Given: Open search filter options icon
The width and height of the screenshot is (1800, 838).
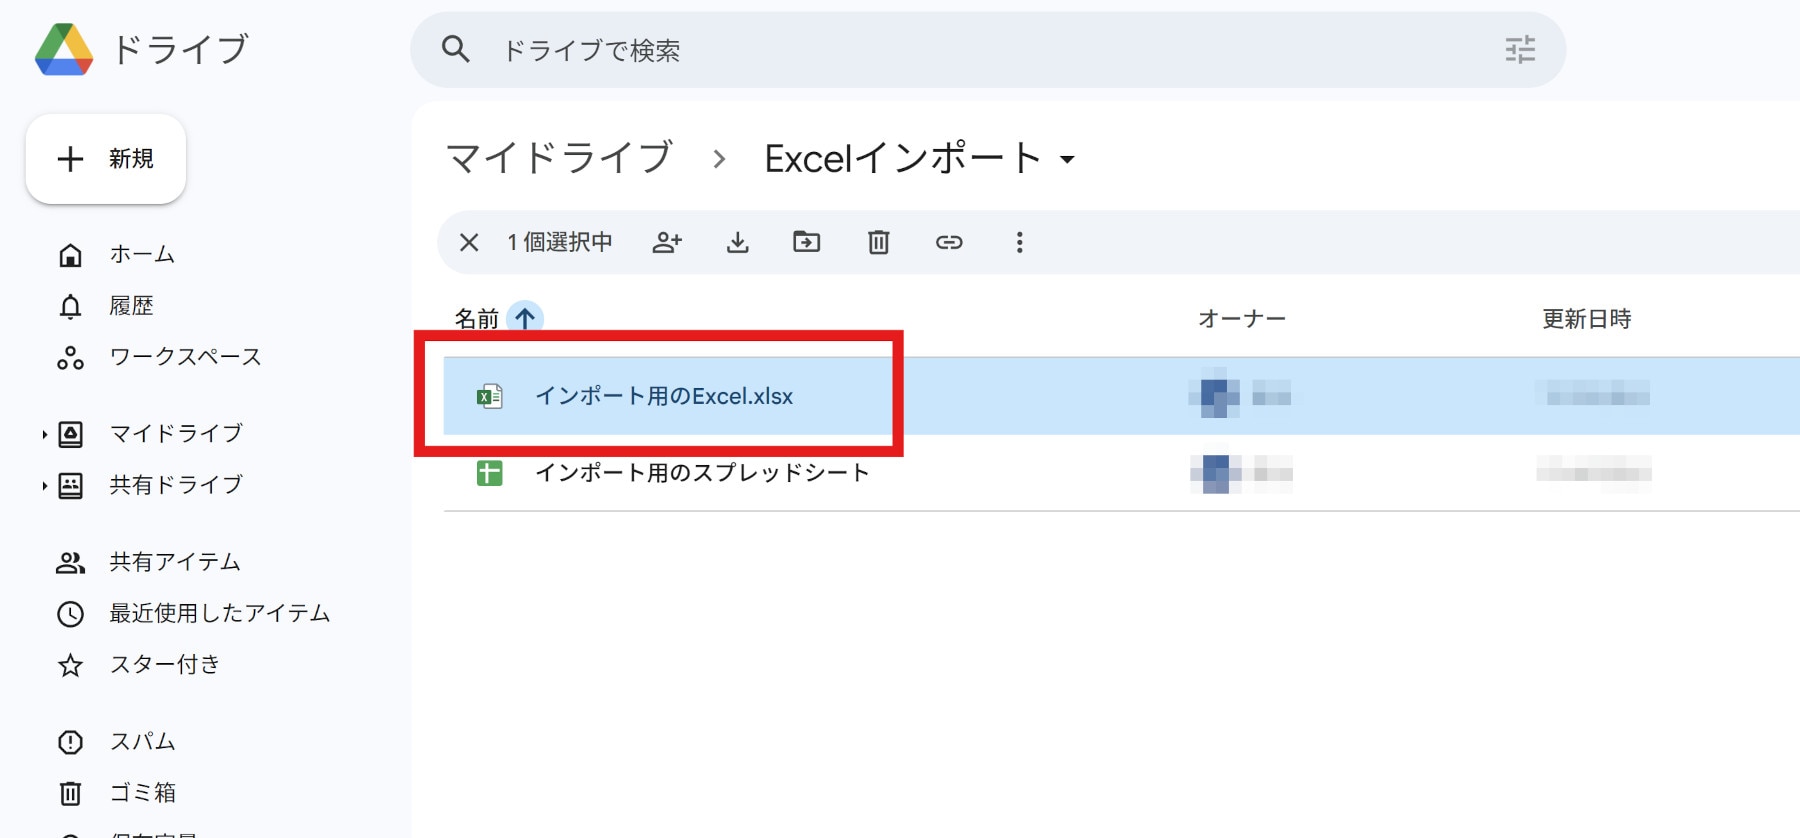Looking at the screenshot, I should [x=1519, y=50].
